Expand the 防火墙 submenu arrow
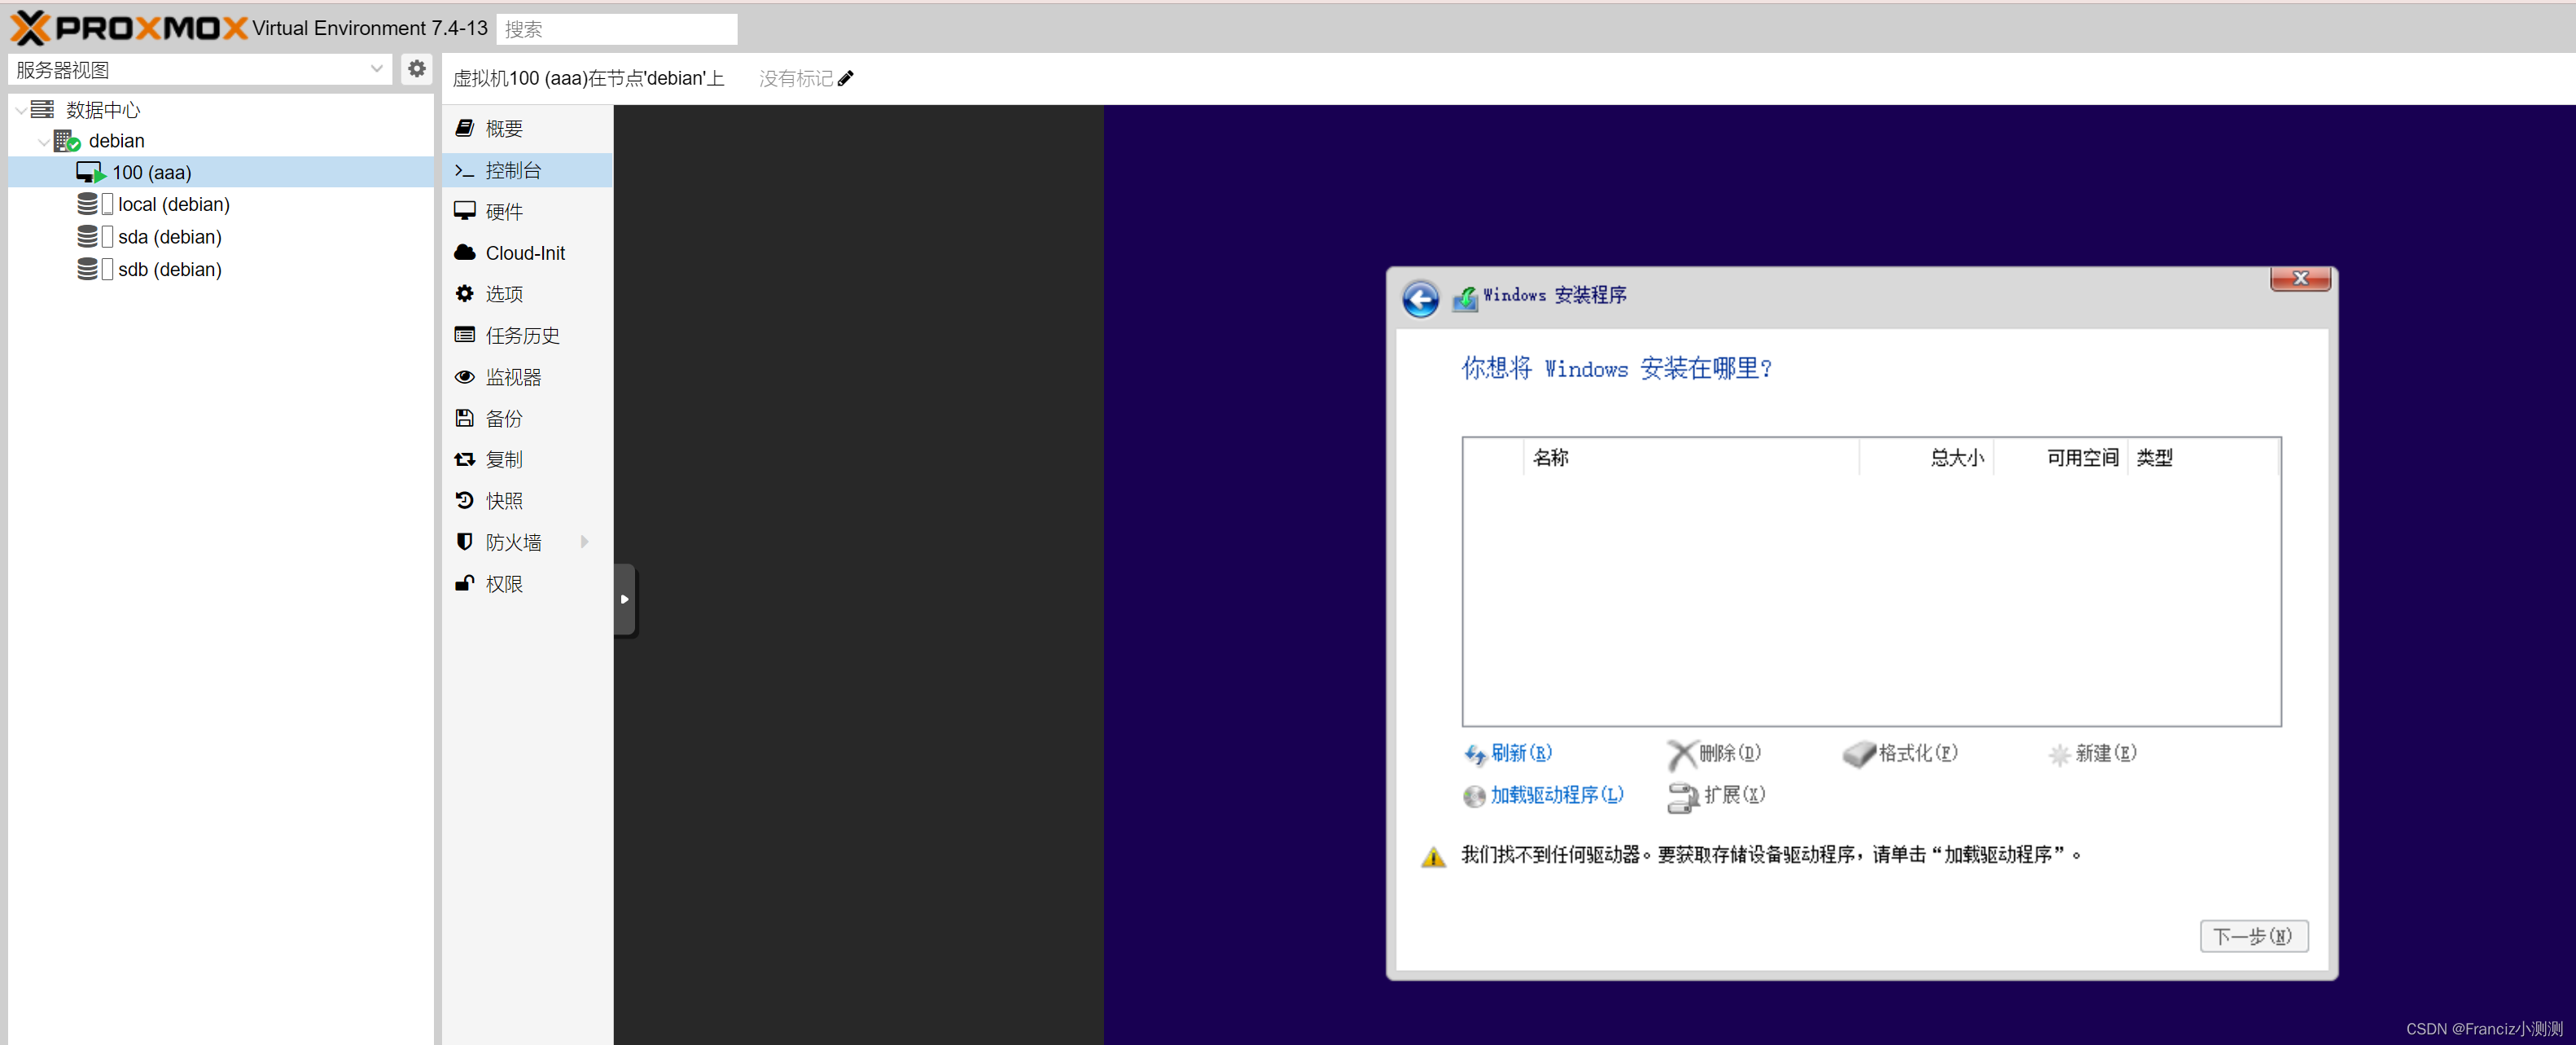The width and height of the screenshot is (2576, 1045). (x=585, y=542)
